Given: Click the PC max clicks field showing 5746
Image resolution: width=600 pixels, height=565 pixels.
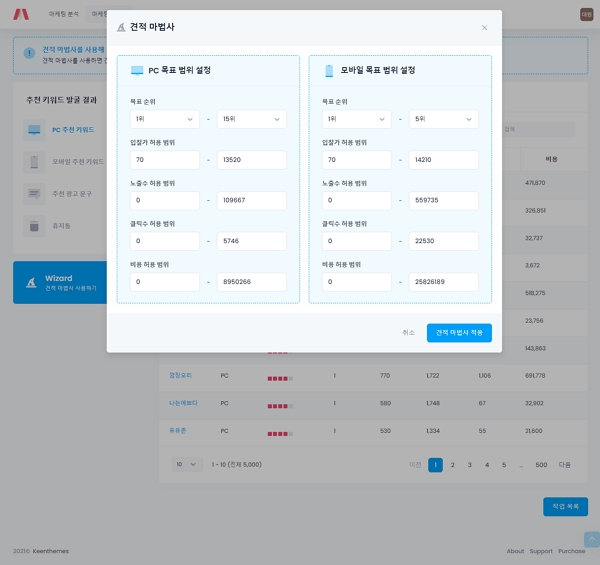Looking at the screenshot, I should 251,241.
